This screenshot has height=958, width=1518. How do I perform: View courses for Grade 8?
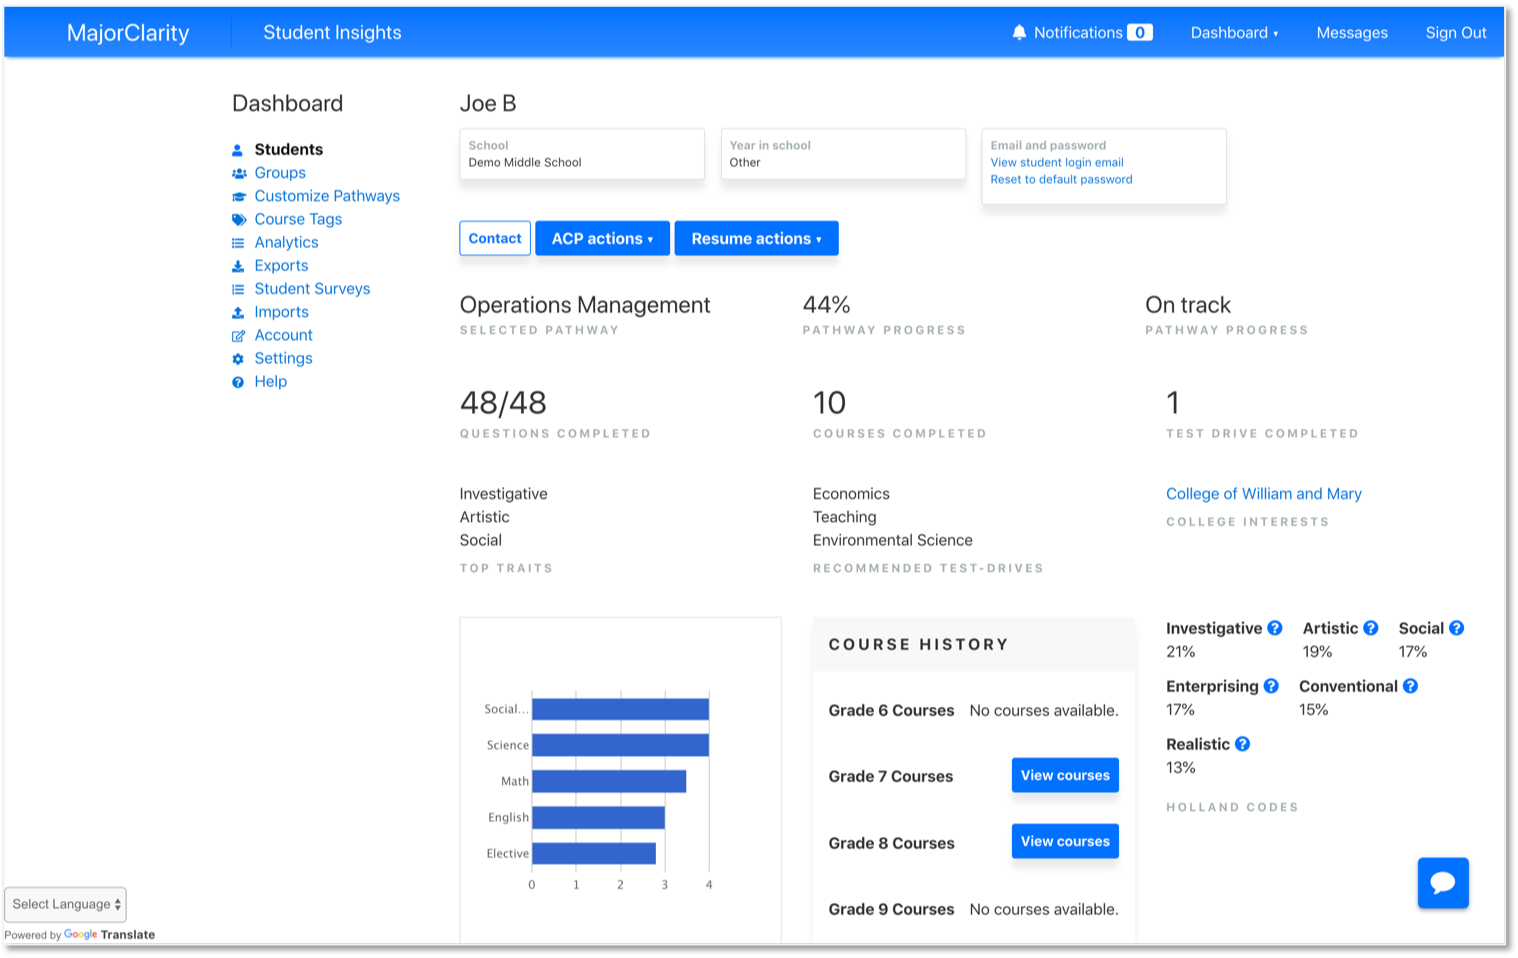tap(1065, 841)
